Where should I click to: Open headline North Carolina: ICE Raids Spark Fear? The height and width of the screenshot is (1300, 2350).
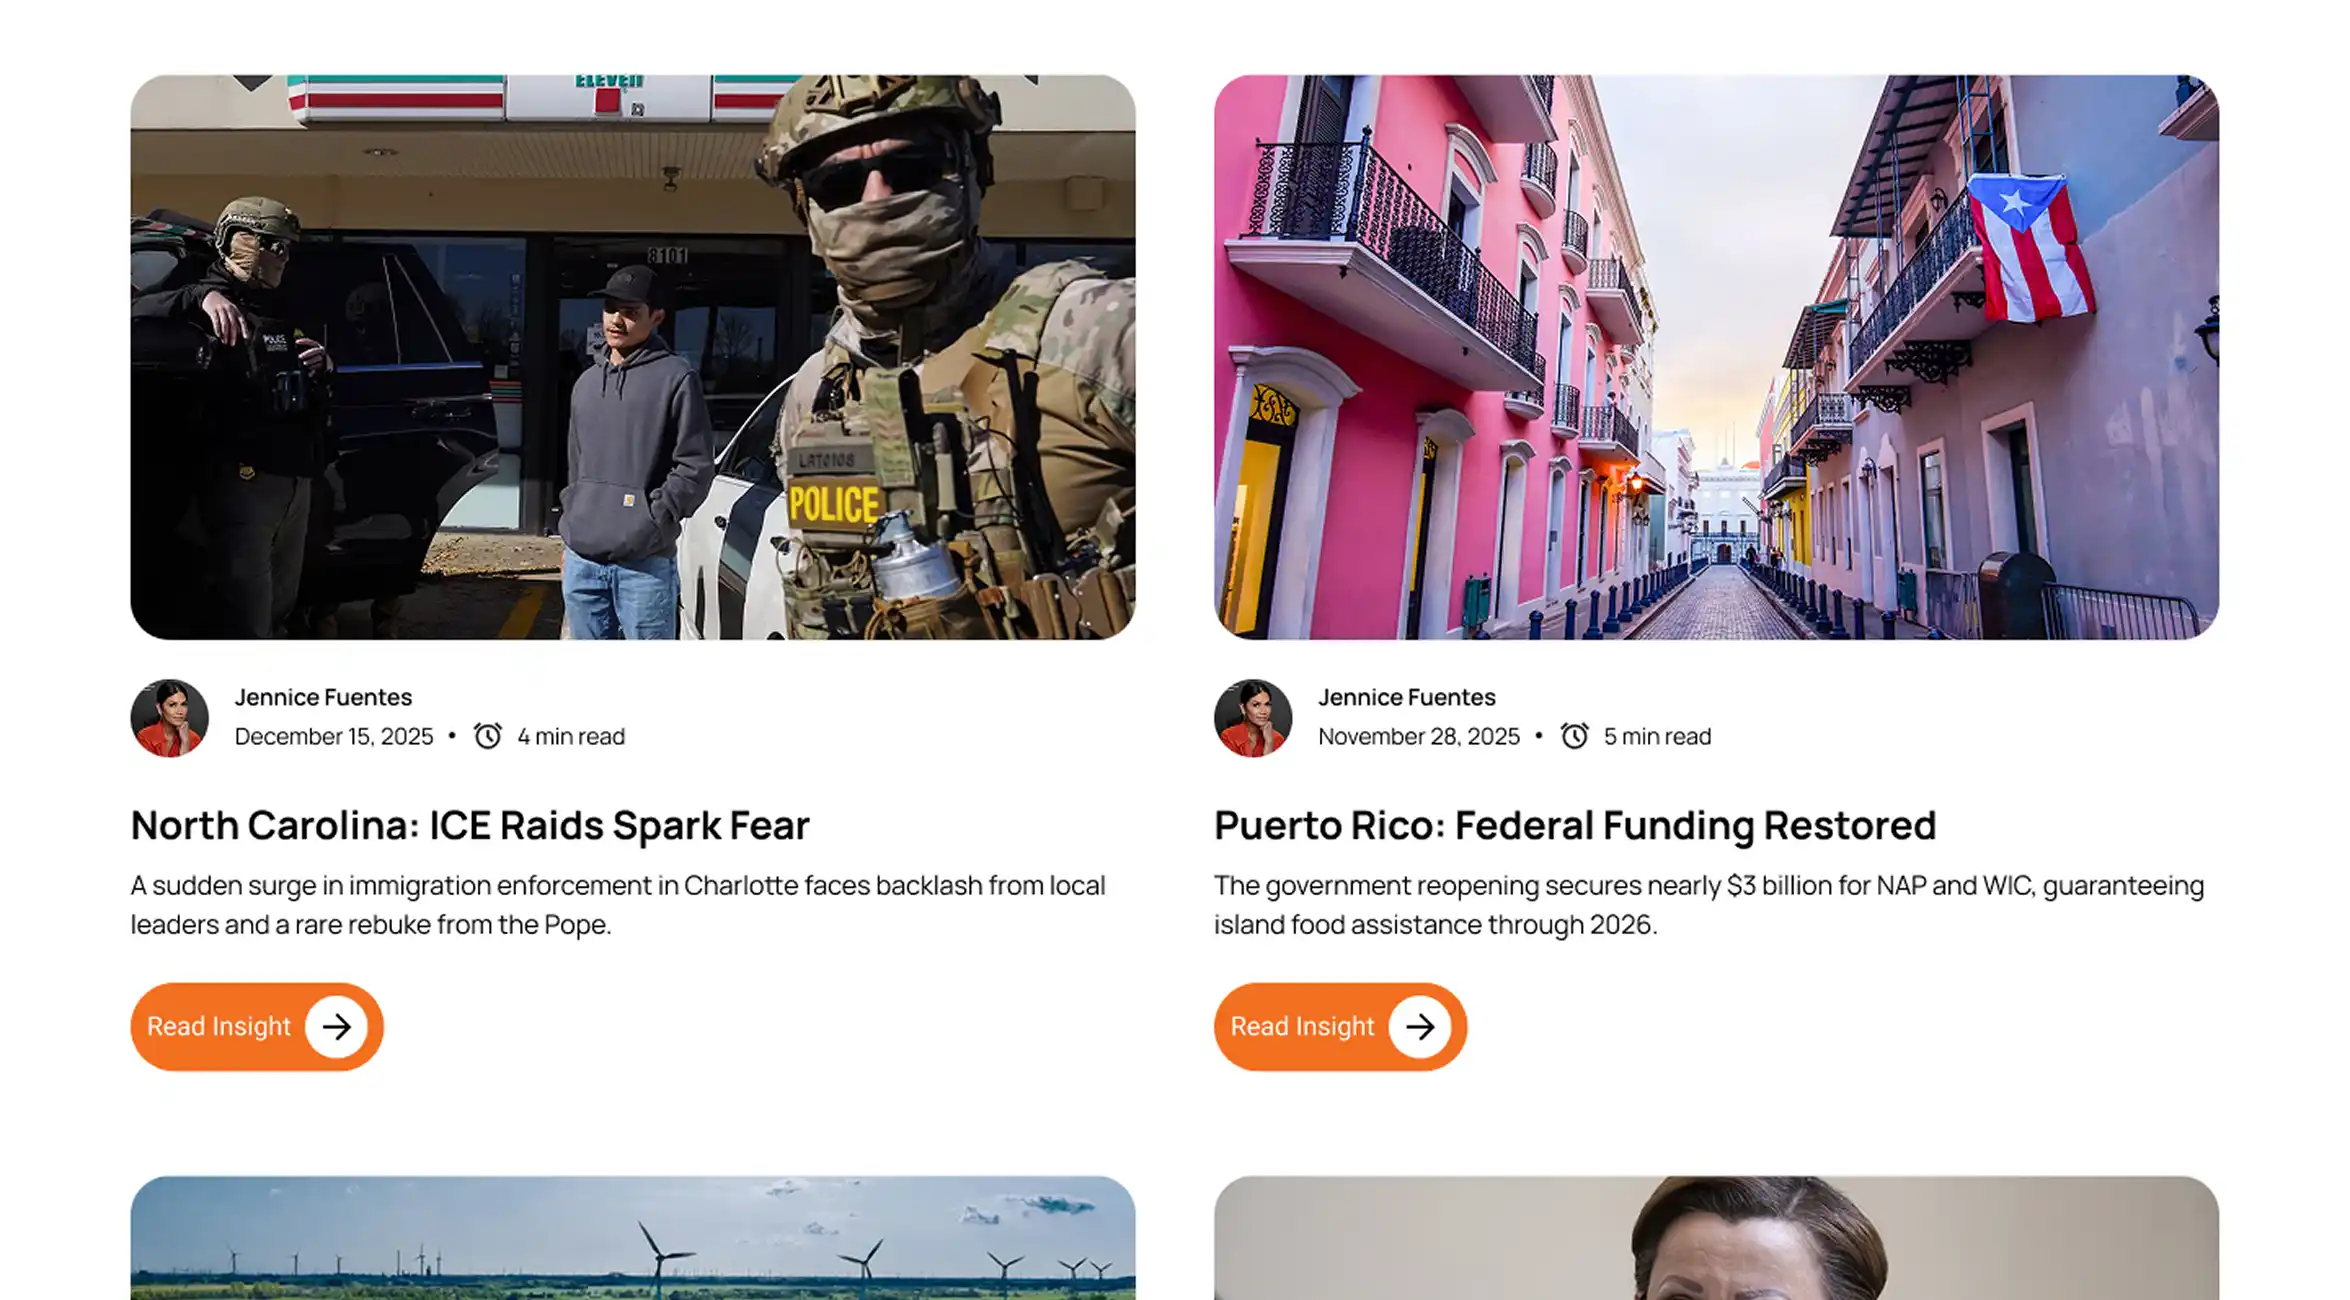pos(470,825)
